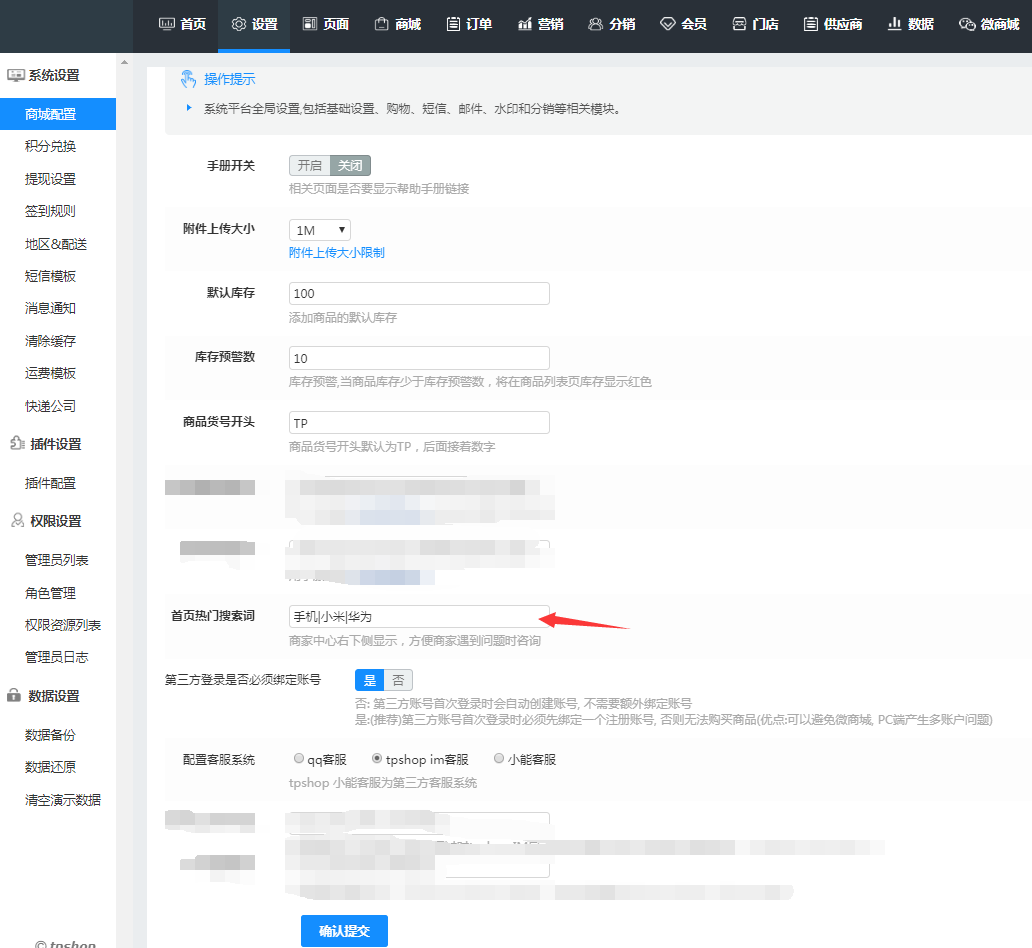Open the attachment upload size dropdown

click(x=319, y=229)
